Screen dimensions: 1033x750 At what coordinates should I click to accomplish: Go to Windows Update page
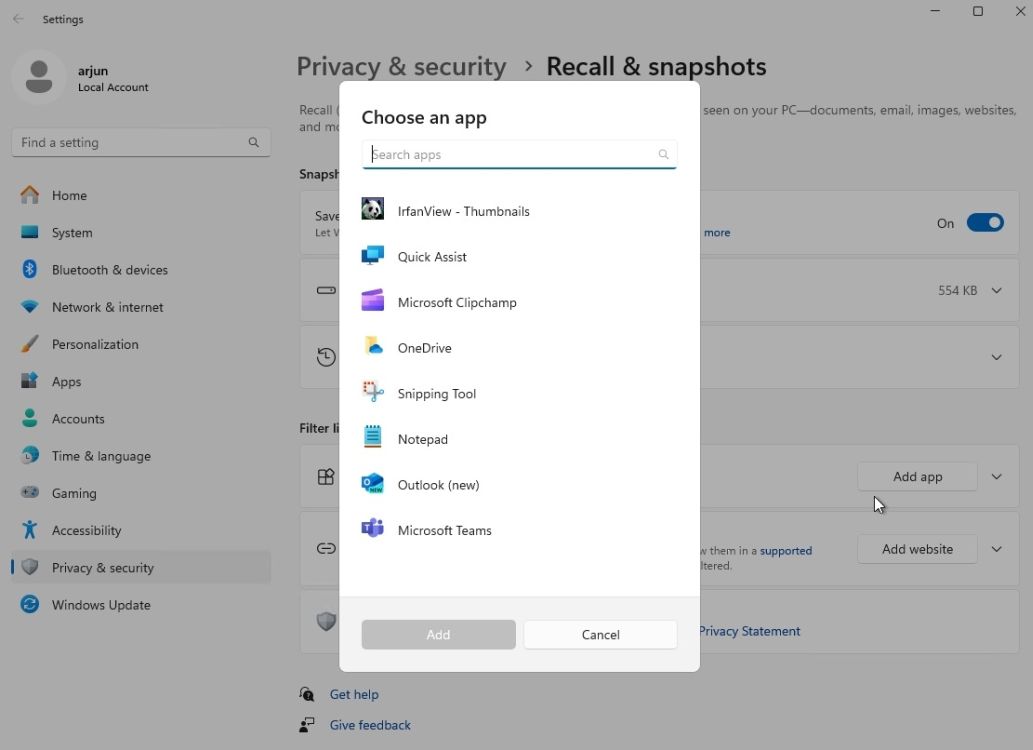point(141,605)
